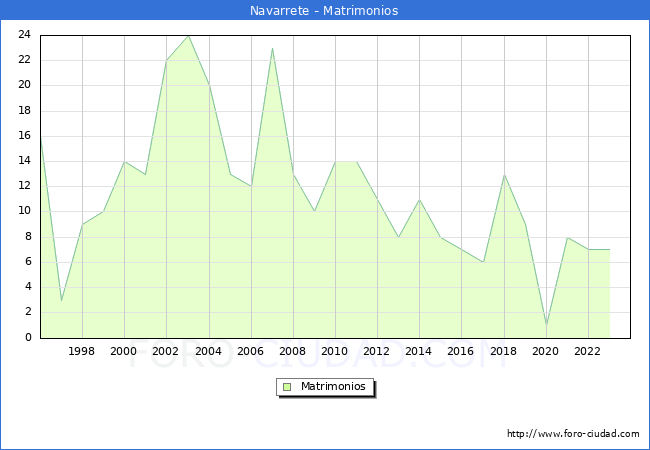This screenshot has height=450, width=650.
Task: Click the 2018 peak data point at 13
Action: (x=504, y=174)
